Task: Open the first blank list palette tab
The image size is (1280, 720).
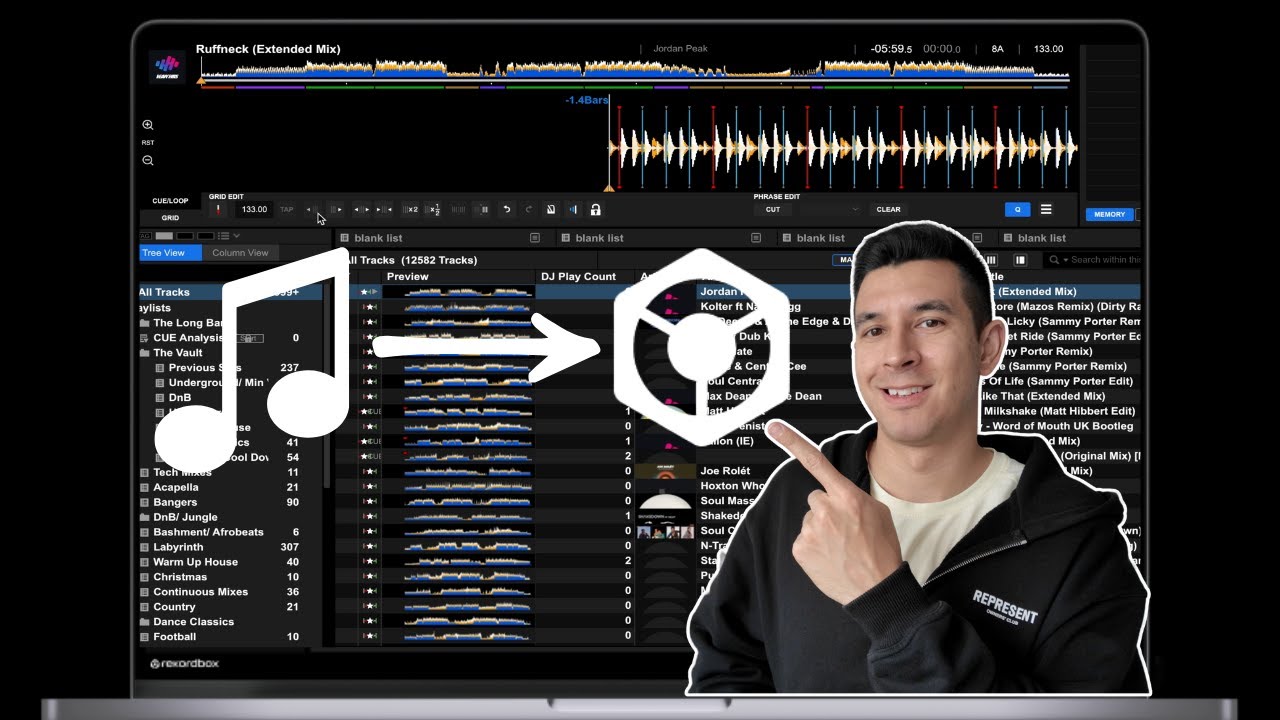Action: tap(378, 238)
